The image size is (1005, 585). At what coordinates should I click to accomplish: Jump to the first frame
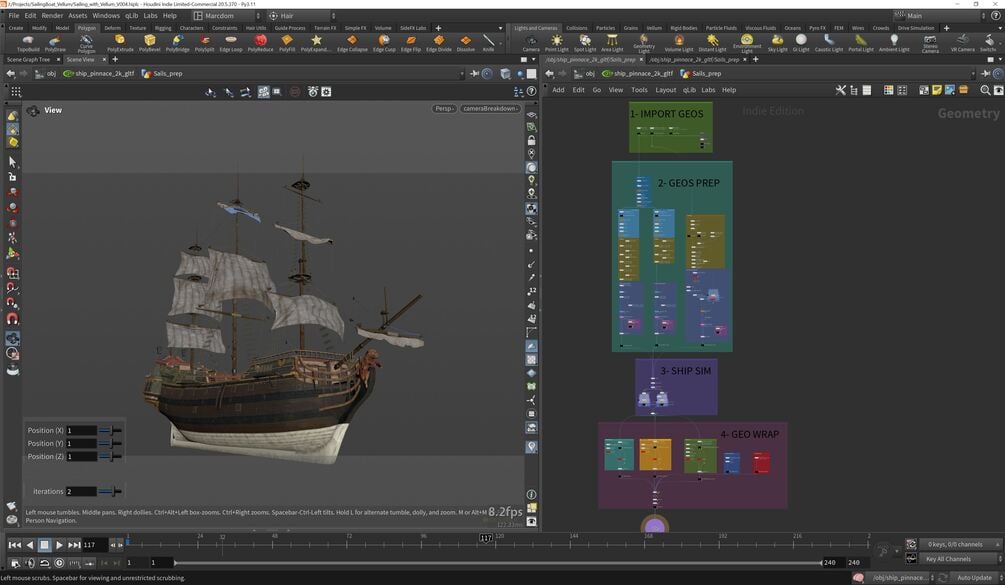pos(15,545)
